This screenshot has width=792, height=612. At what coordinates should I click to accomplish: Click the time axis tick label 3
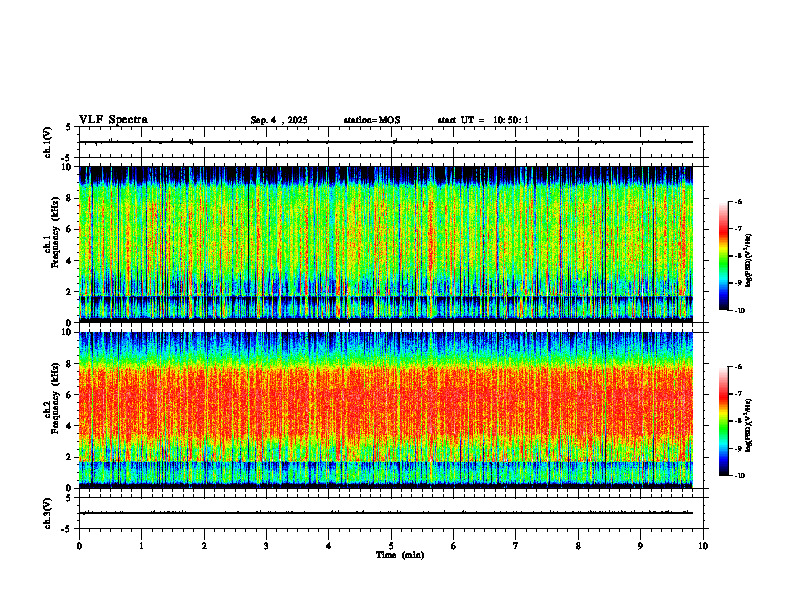pyautogui.click(x=266, y=546)
